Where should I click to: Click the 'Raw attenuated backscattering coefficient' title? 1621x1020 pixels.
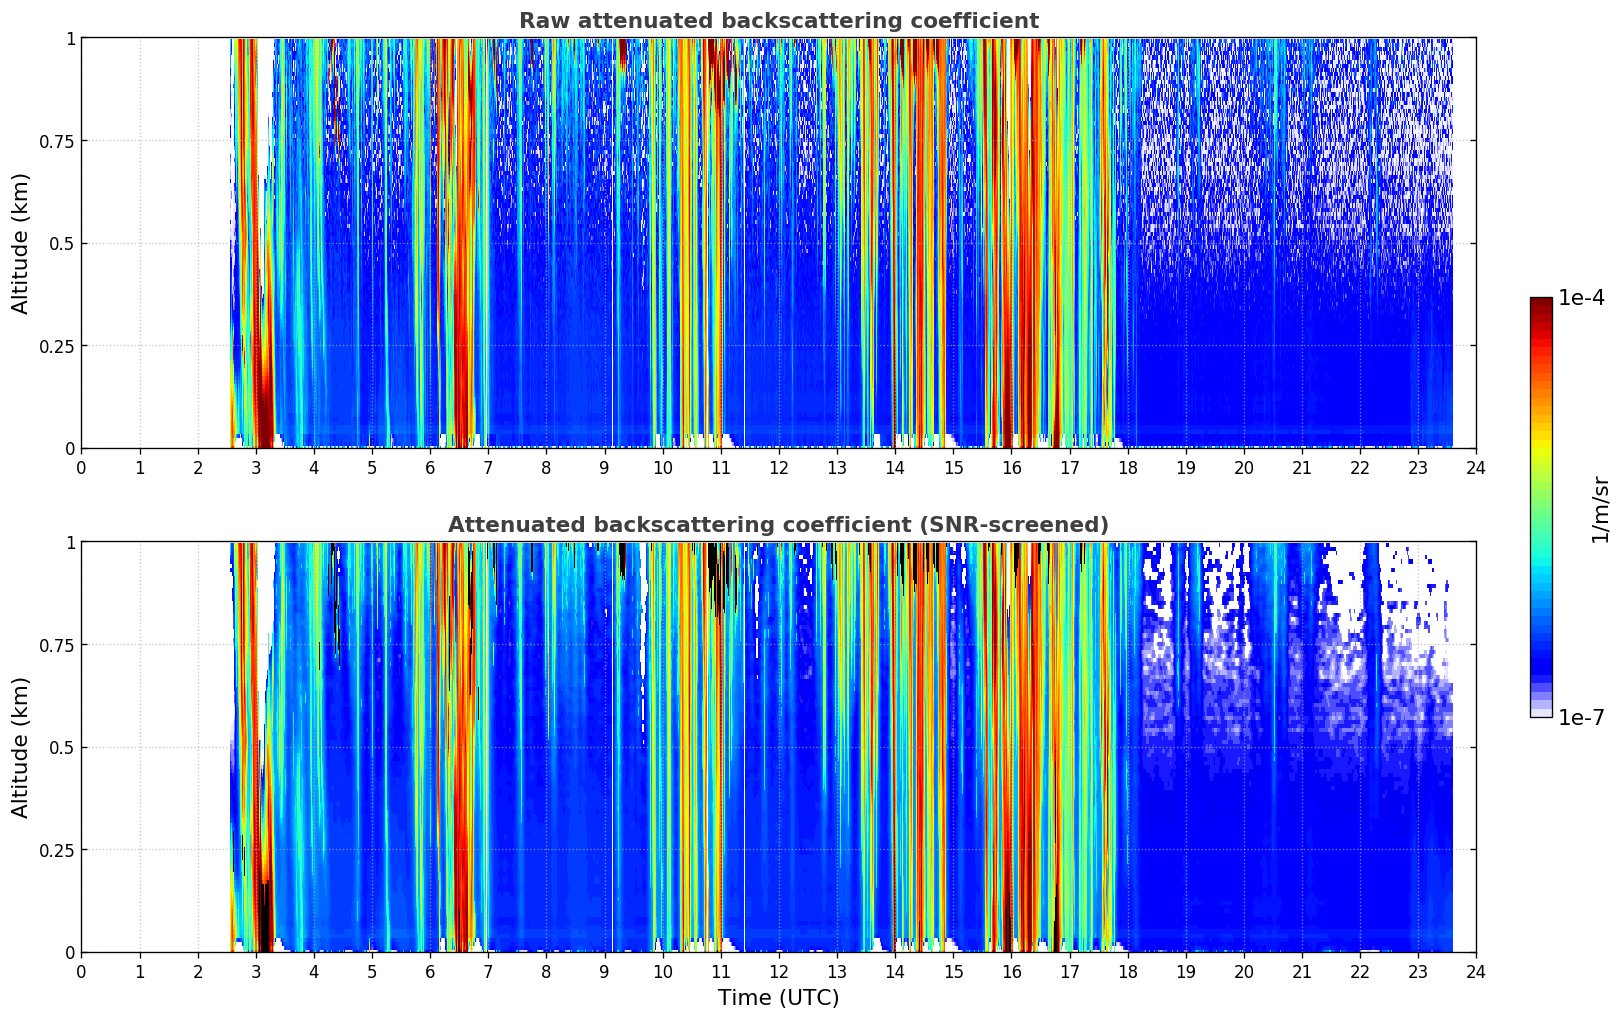click(x=778, y=21)
